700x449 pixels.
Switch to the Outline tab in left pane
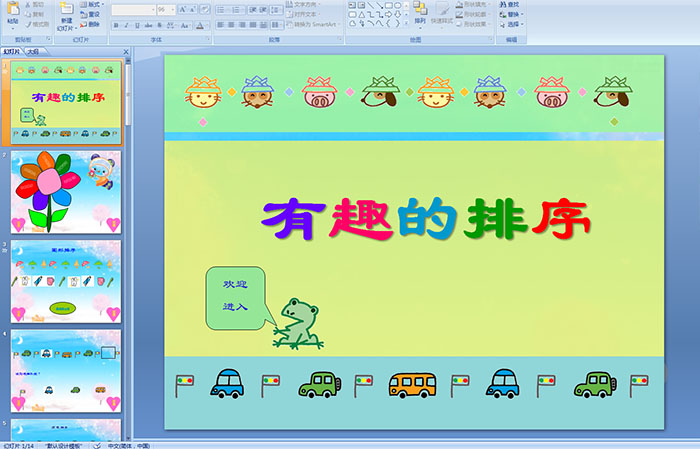click(x=33, y=50)
